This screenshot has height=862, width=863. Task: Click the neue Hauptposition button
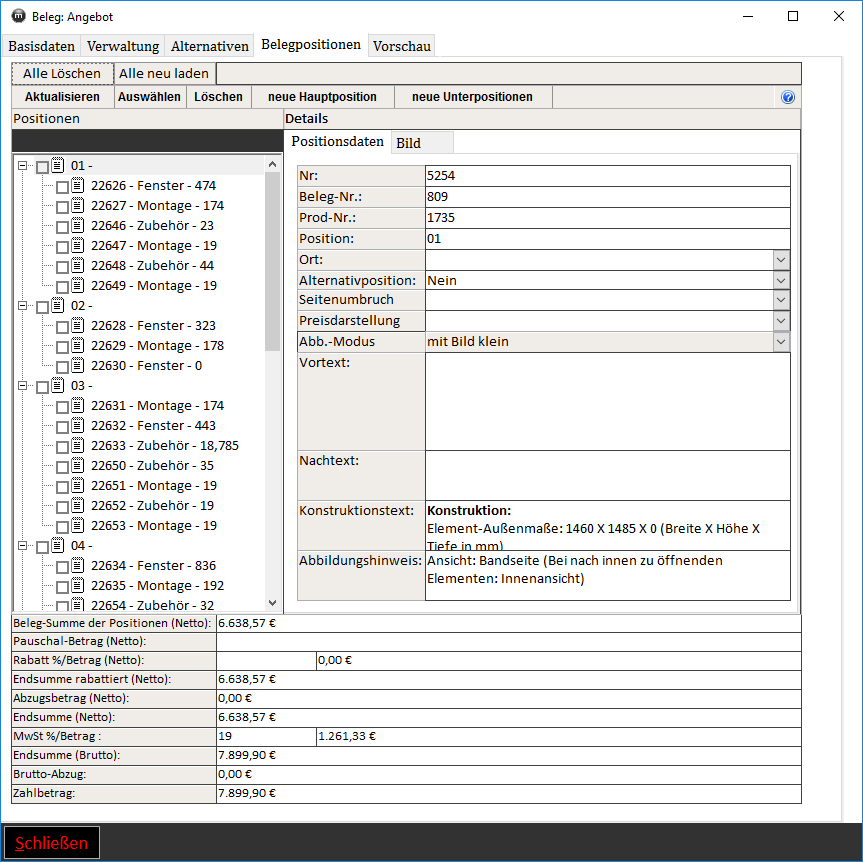pyautogui.click(x=322, y=97)
